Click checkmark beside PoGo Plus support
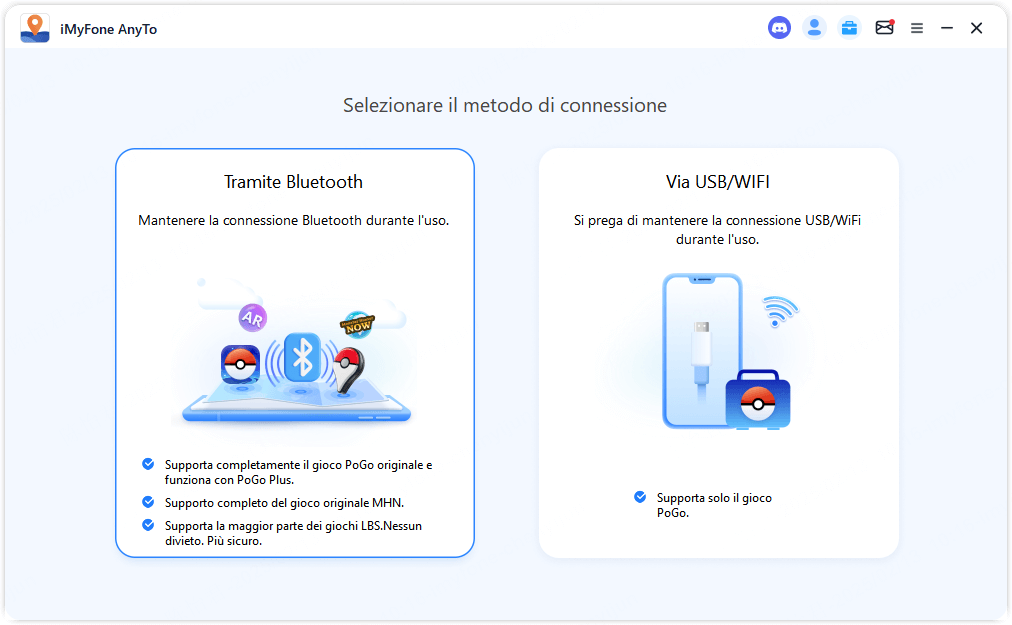 [148, 464]
